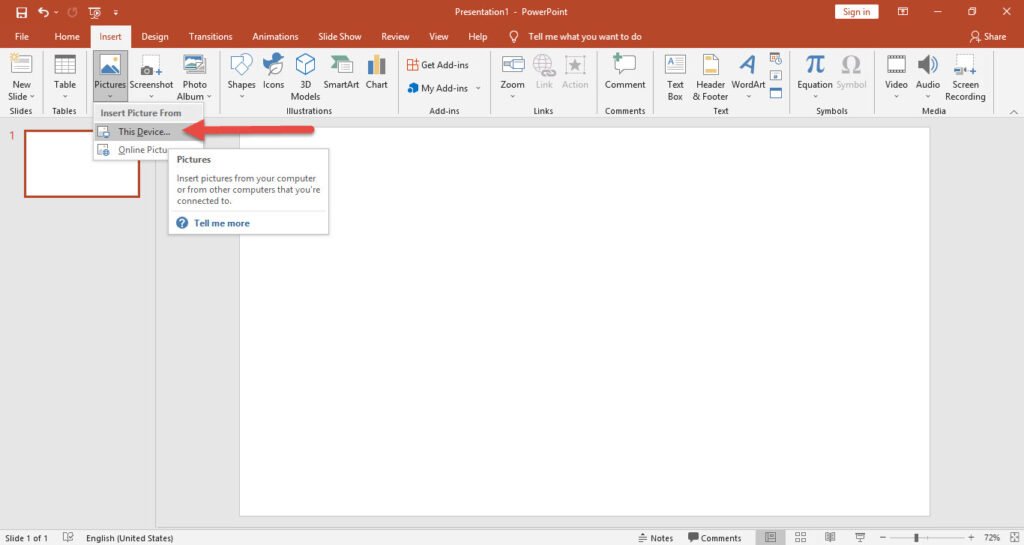Open Customize Quick Access Toolbar dropdown
This screenshot has height=545, width=1024.
pos(116,12)
